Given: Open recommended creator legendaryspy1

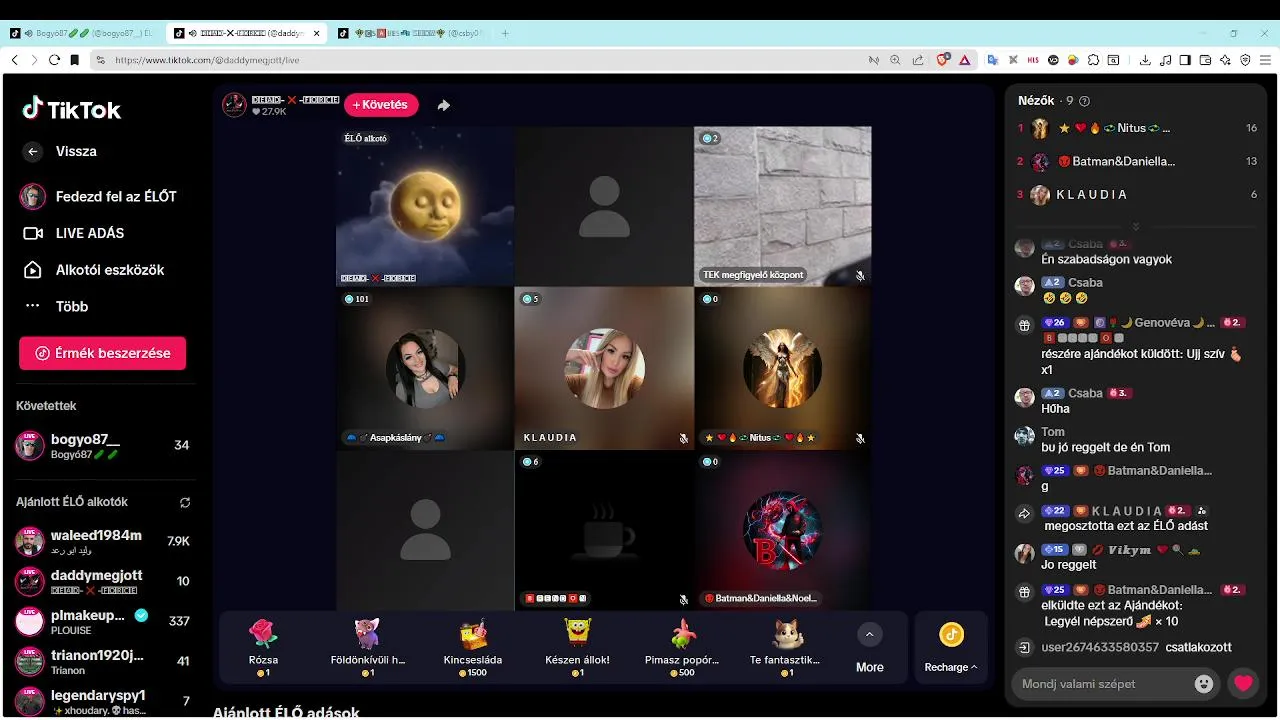Looking at the screenshot, I should (x=102, y=701).
